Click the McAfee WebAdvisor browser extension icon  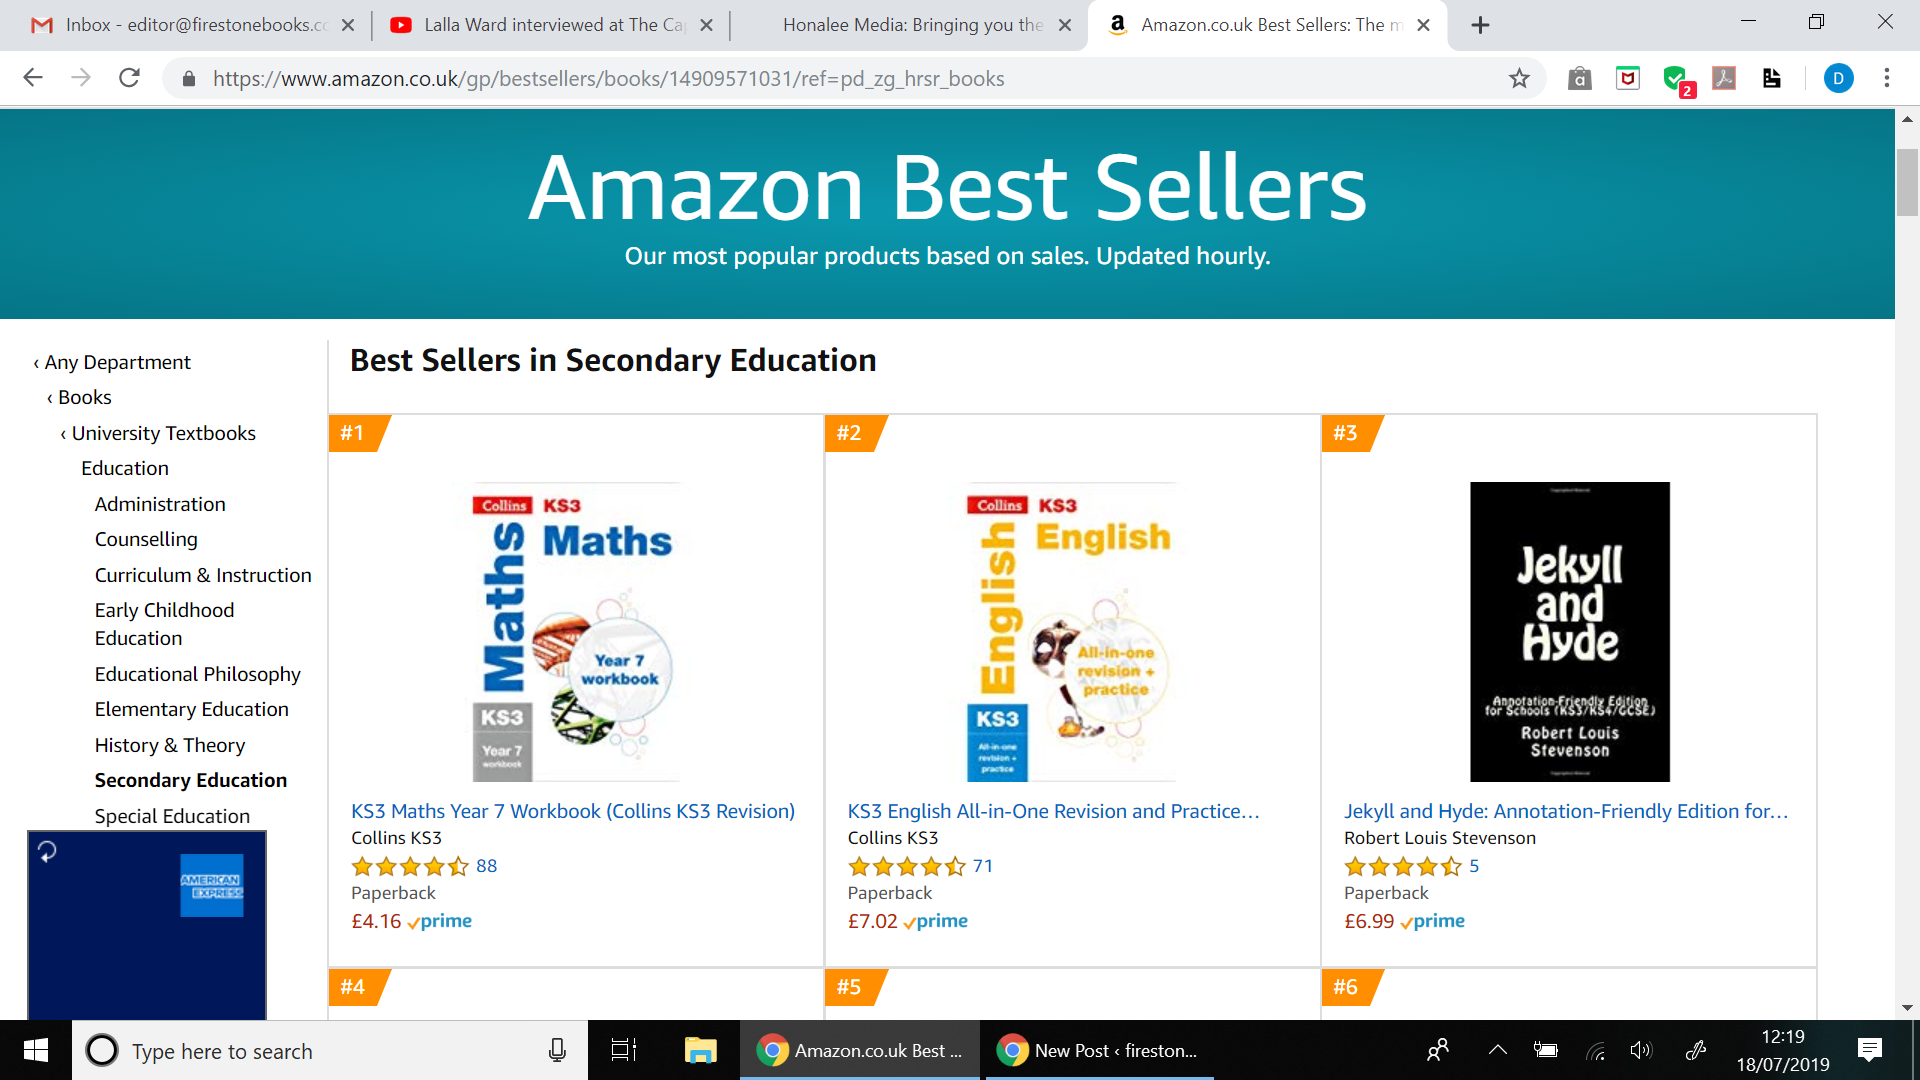[x=1627, y=78]
